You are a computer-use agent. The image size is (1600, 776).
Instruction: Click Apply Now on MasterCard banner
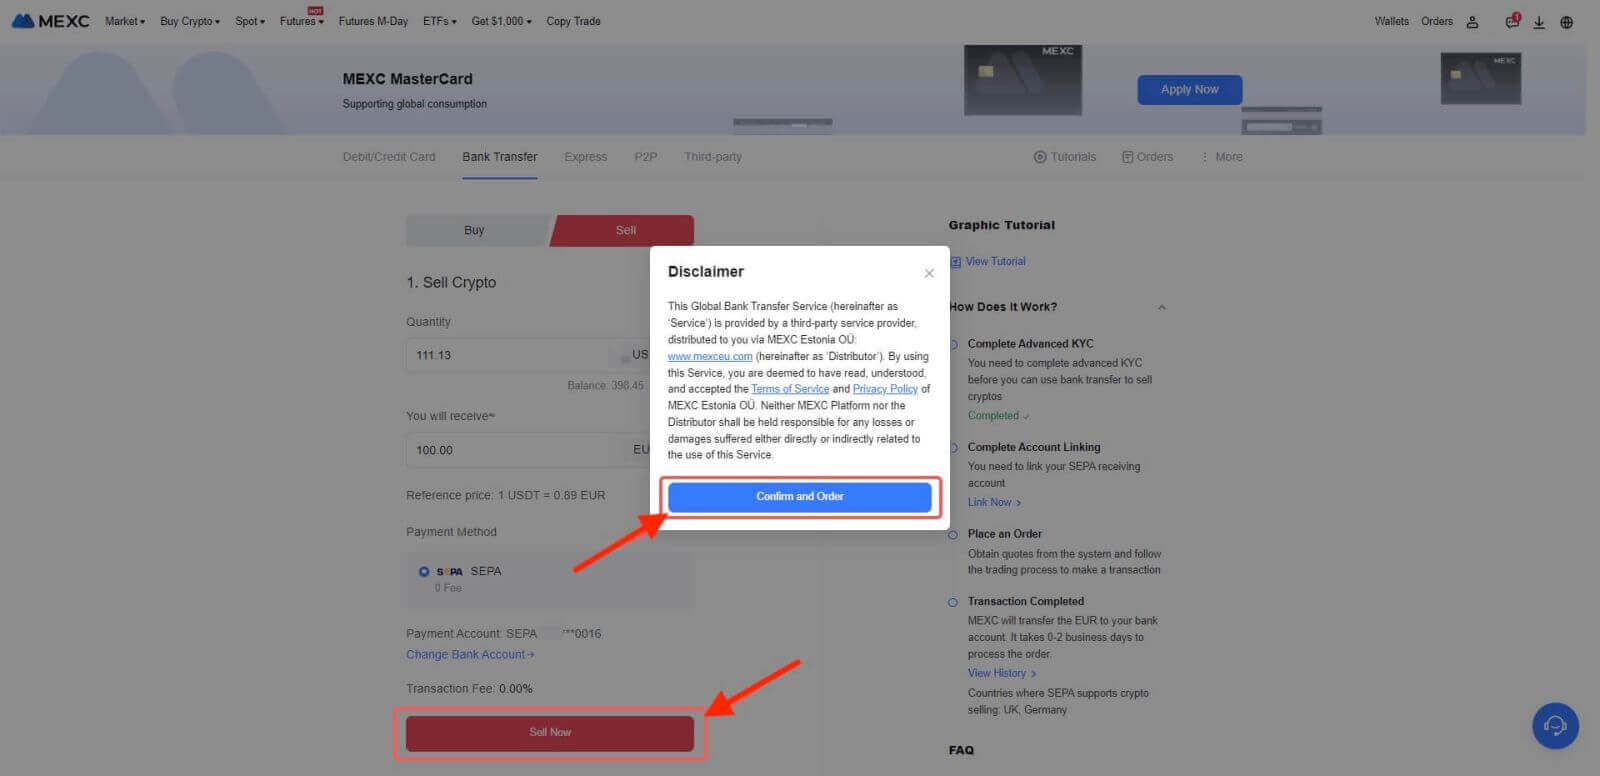pos(1190,89)
